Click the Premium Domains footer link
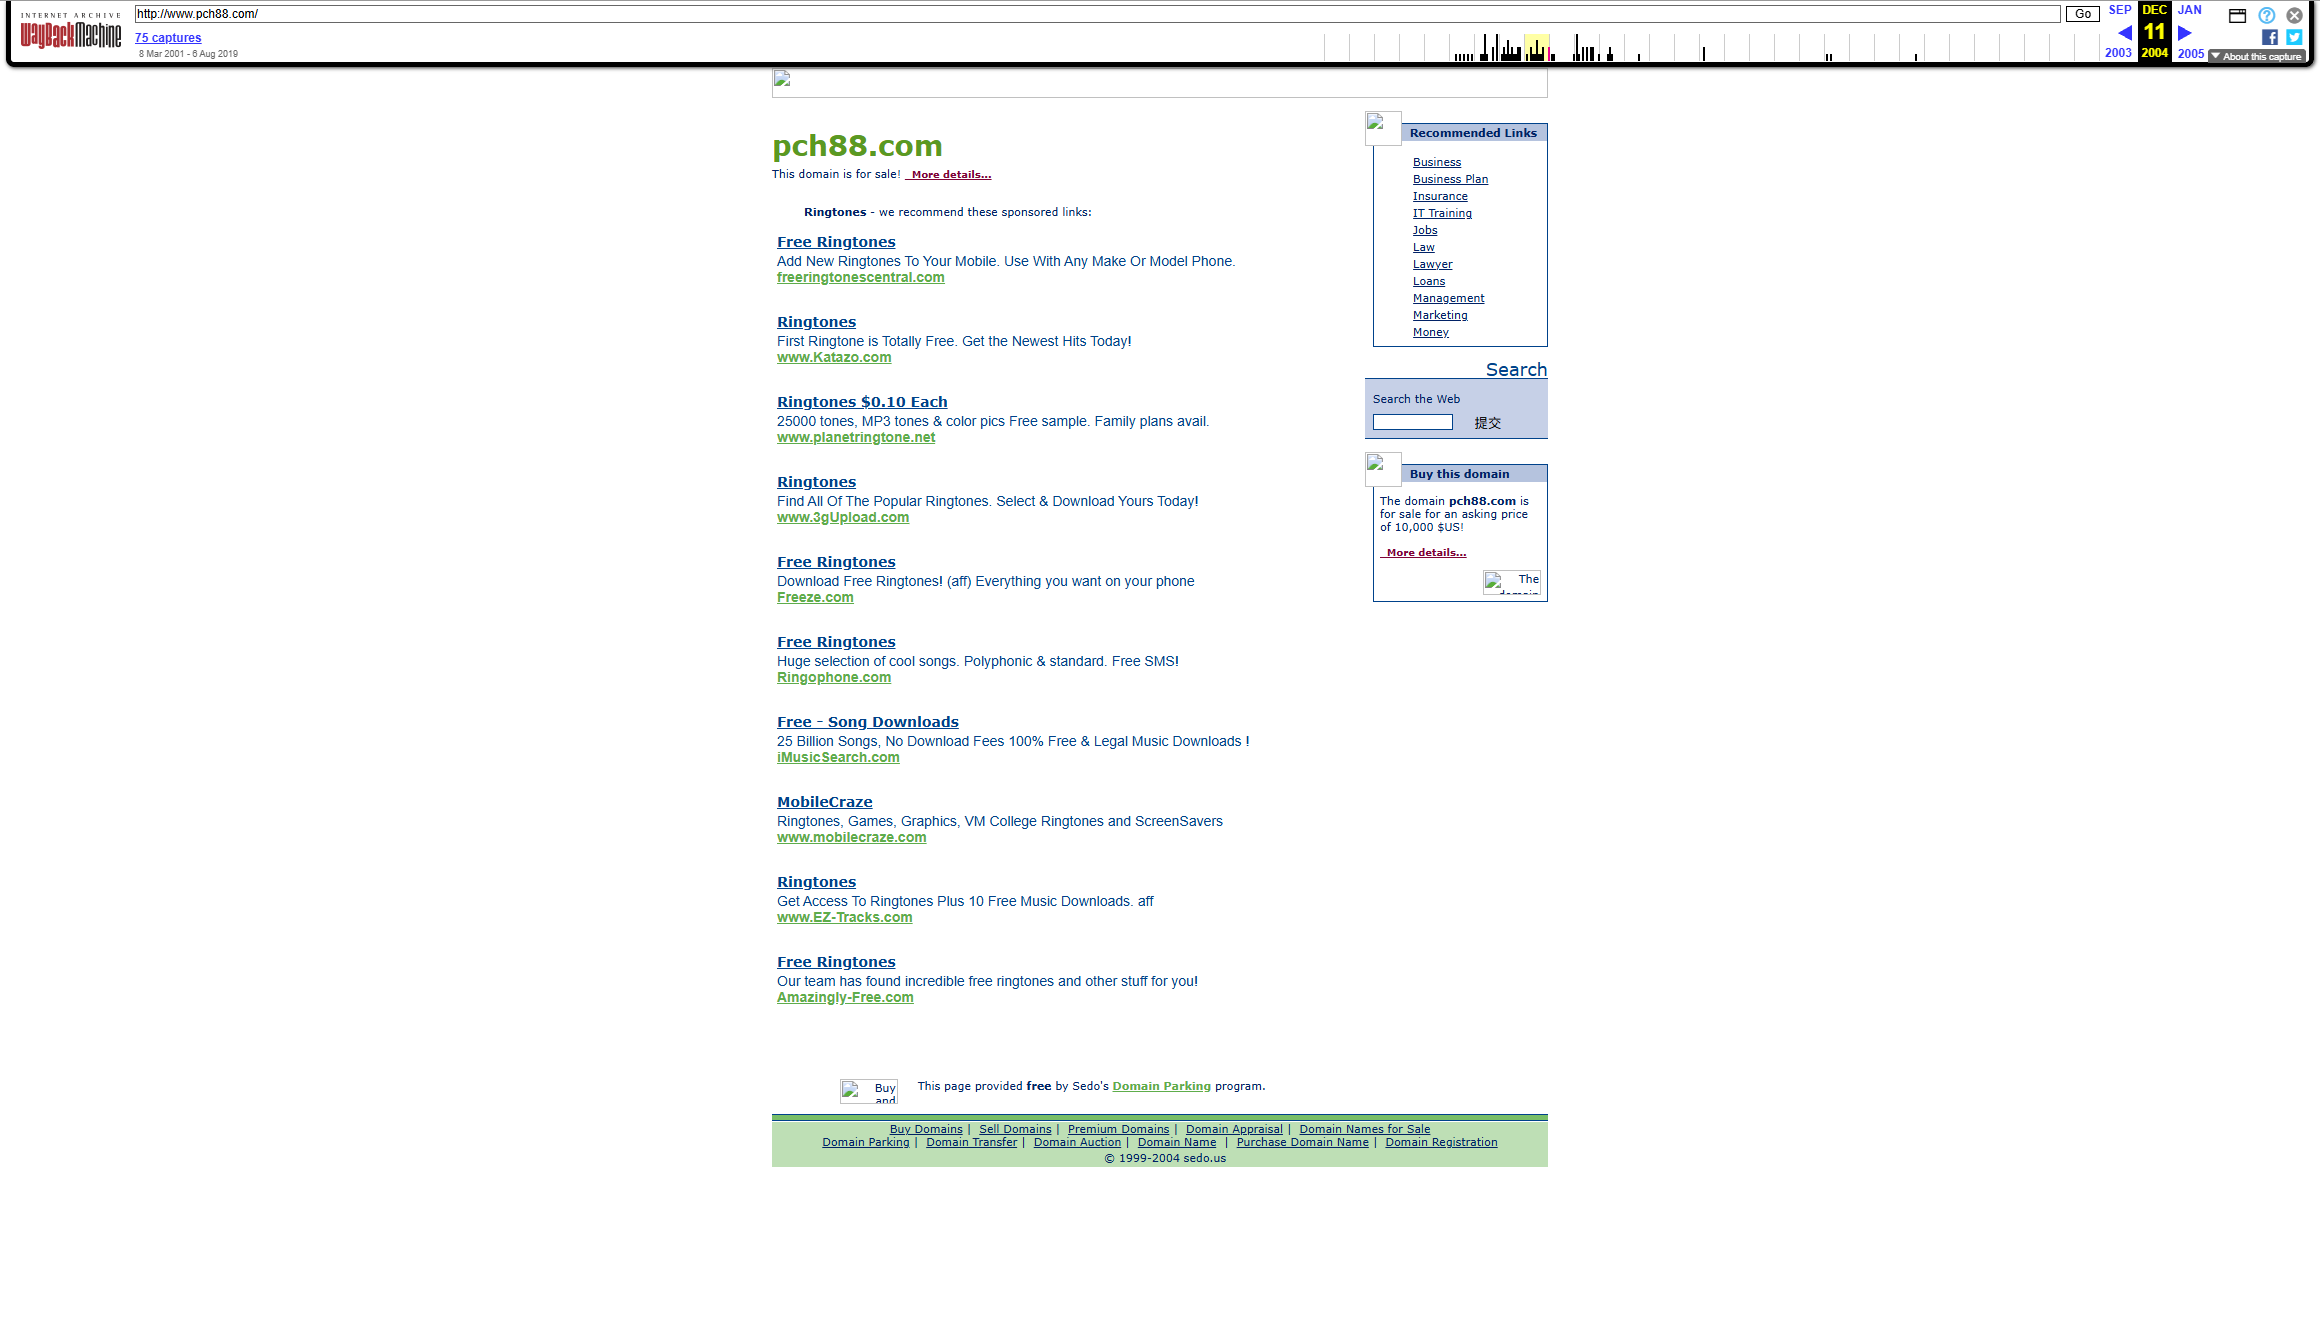The image size is (2320, 1333). click(x=1118, y=1129)
